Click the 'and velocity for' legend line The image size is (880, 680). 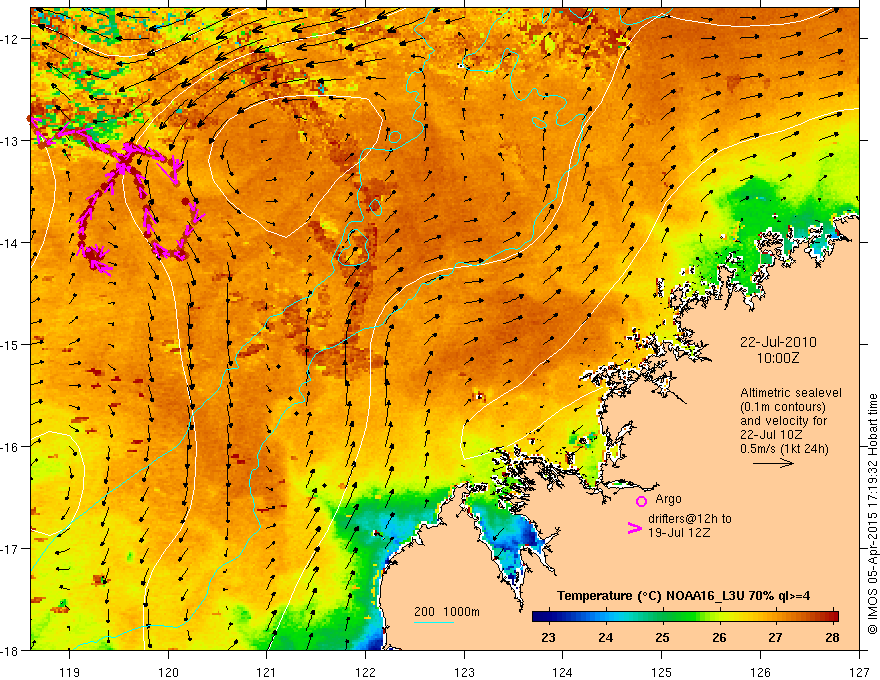click(783, 421)
